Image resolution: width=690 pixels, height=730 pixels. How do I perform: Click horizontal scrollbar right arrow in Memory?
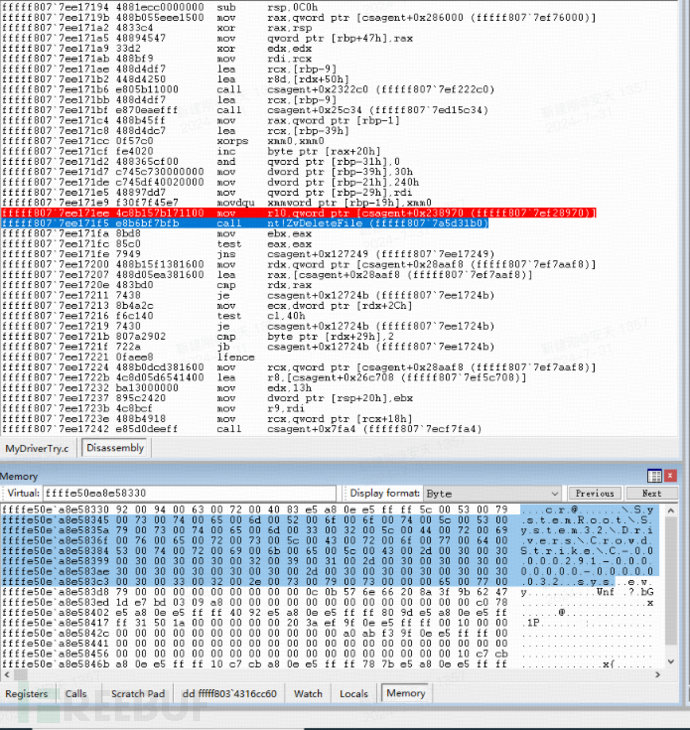[x=657, y=674]
